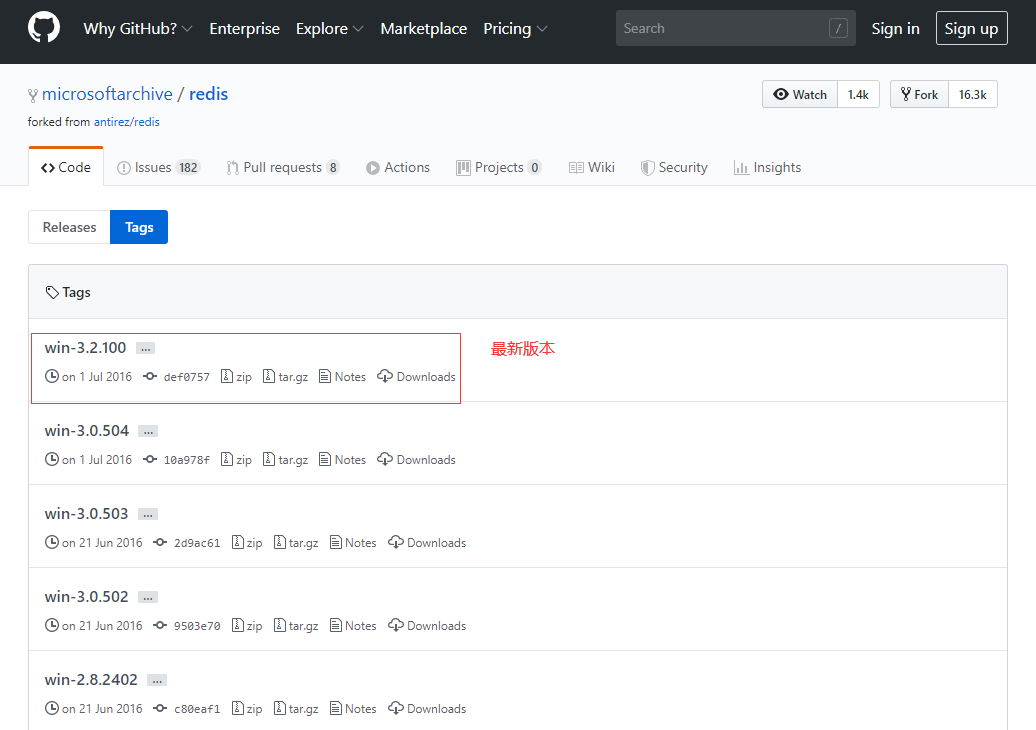Expand ellipsis details for win-3.0.504
The image size is (1036, 730).
148,431
